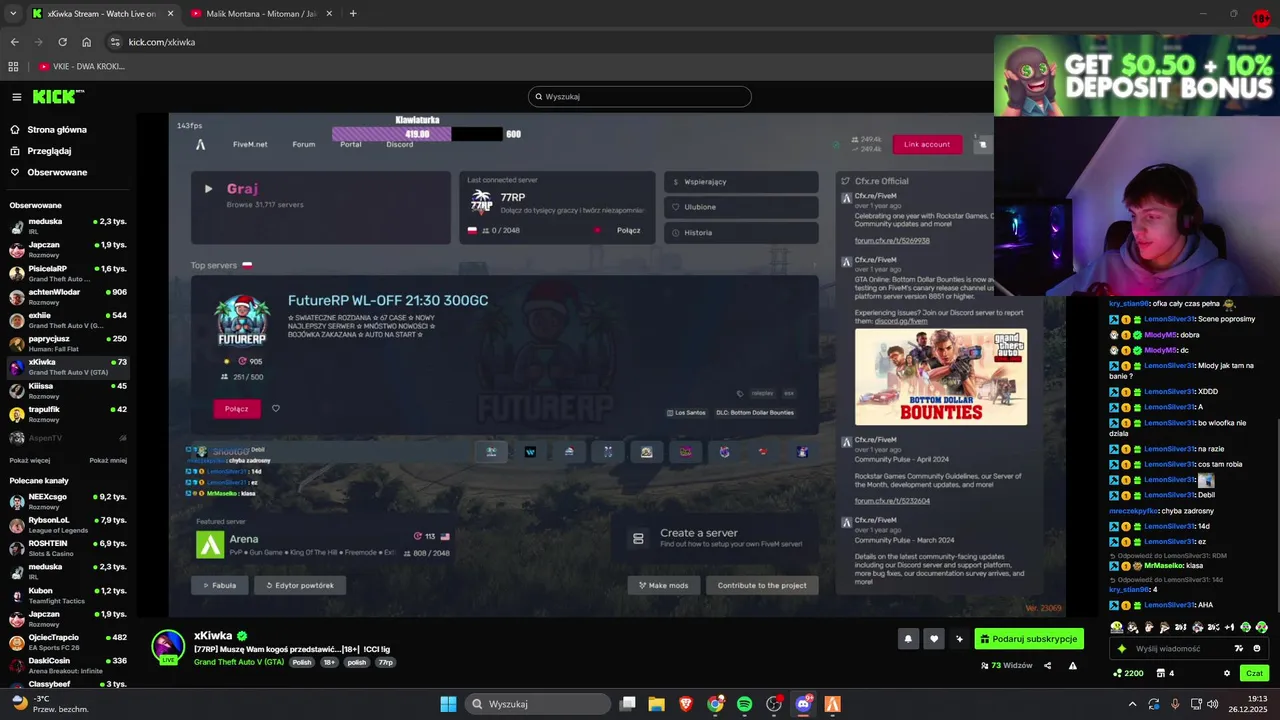Open Google Chrome from the taskbar
The image size is (1280, 720).
click(x=715, y=704)
